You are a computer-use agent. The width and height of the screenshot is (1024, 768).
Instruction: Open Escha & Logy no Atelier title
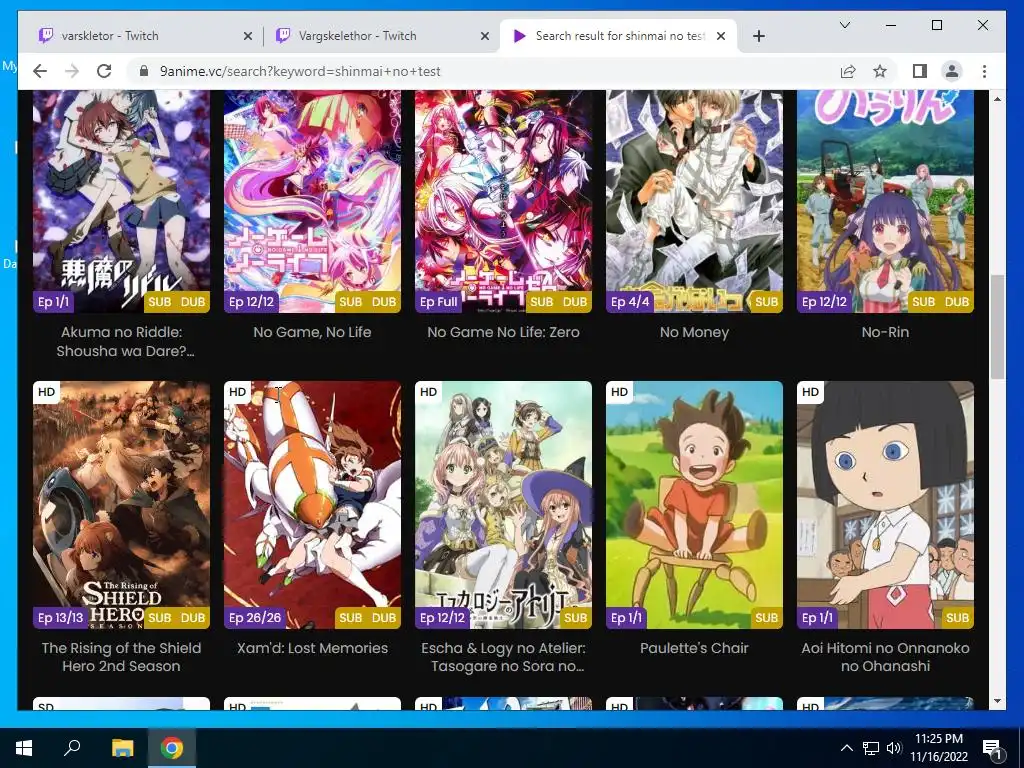[x=504, y=657]
